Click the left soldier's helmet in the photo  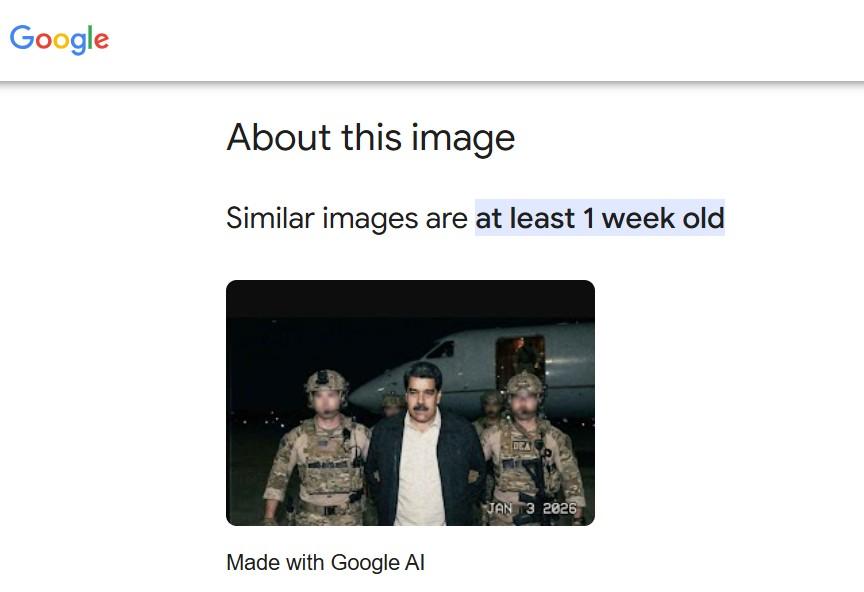(x=325, y=383)
